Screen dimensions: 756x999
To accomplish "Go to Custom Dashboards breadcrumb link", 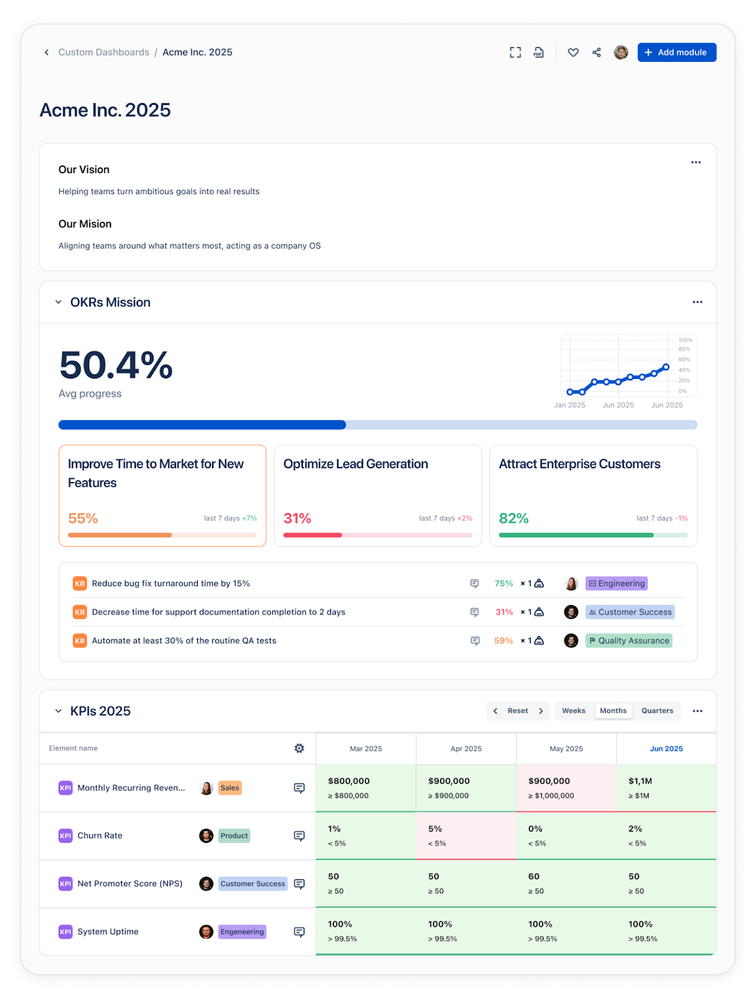I will tap(104, 52).
